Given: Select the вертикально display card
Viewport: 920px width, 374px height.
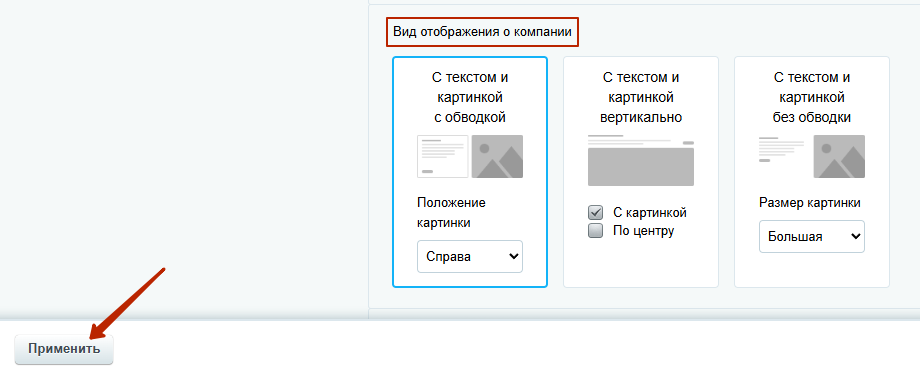Looking at the screenshot, I should [x=641, y=172].
